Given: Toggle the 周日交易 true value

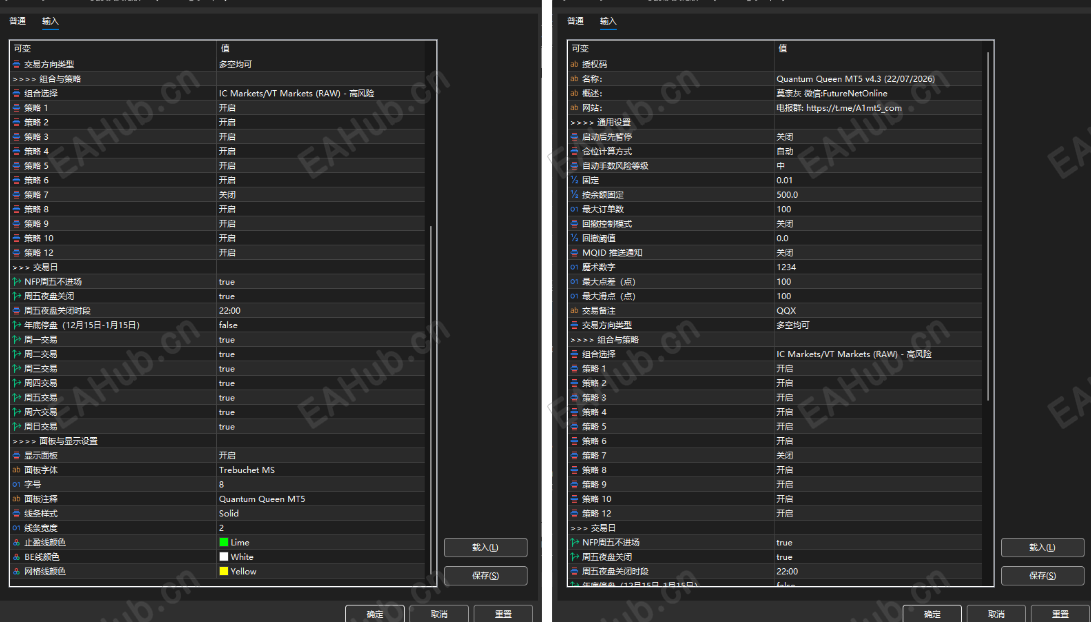Looking at the screenshot, I should [321, 426].
